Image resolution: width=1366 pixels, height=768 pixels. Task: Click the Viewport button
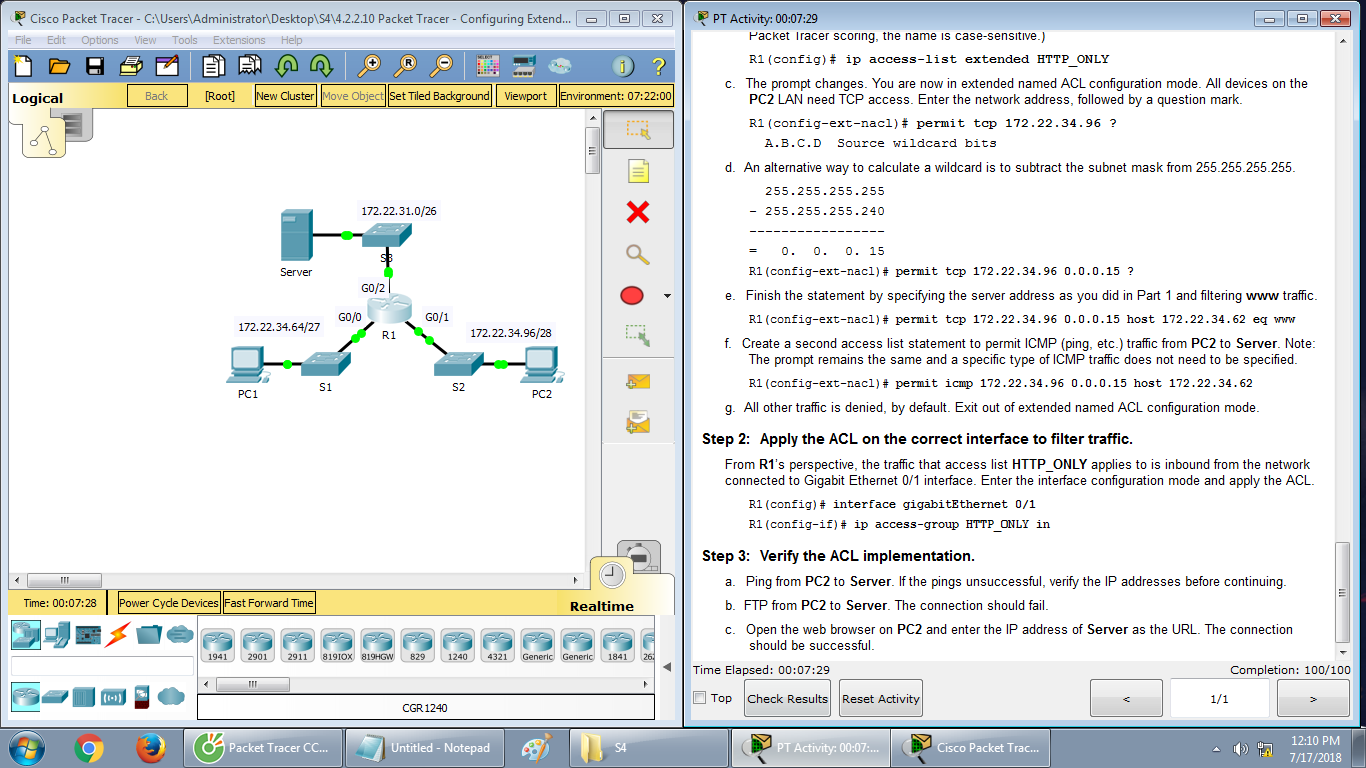pyautogui.click(x=526, y=96)
